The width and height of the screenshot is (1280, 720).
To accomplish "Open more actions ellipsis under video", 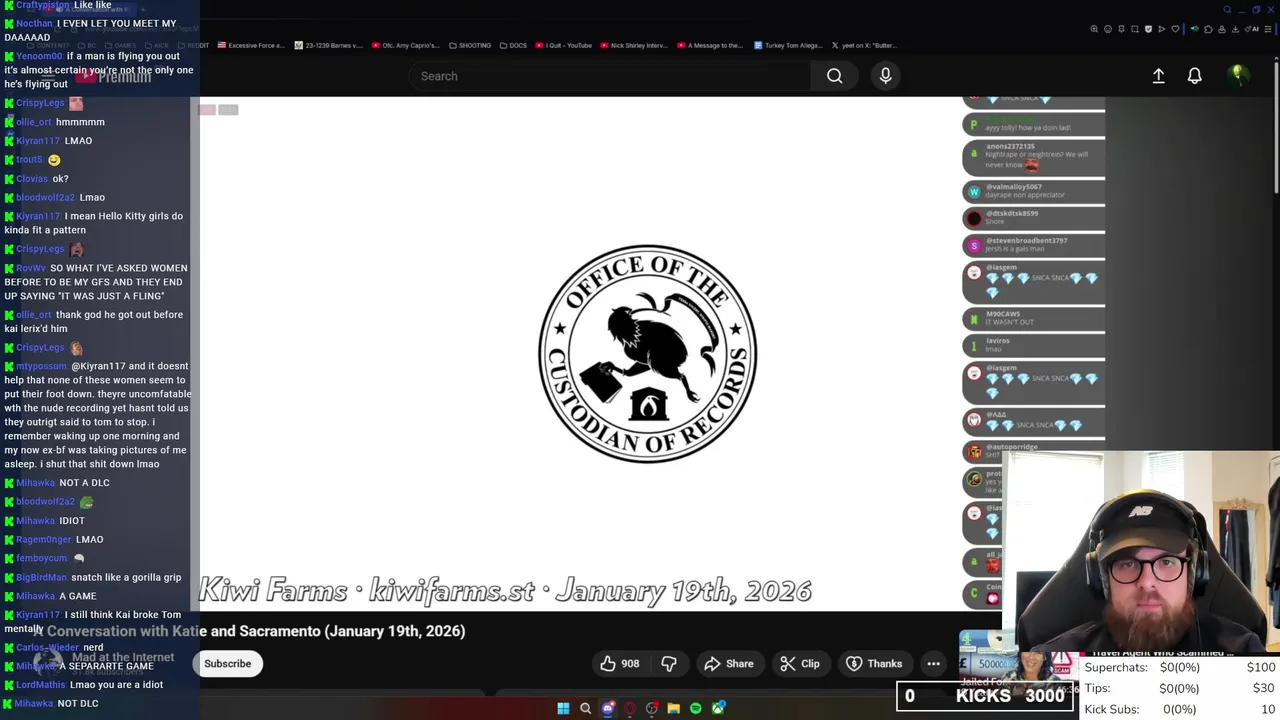I will [x=933, y=664].
